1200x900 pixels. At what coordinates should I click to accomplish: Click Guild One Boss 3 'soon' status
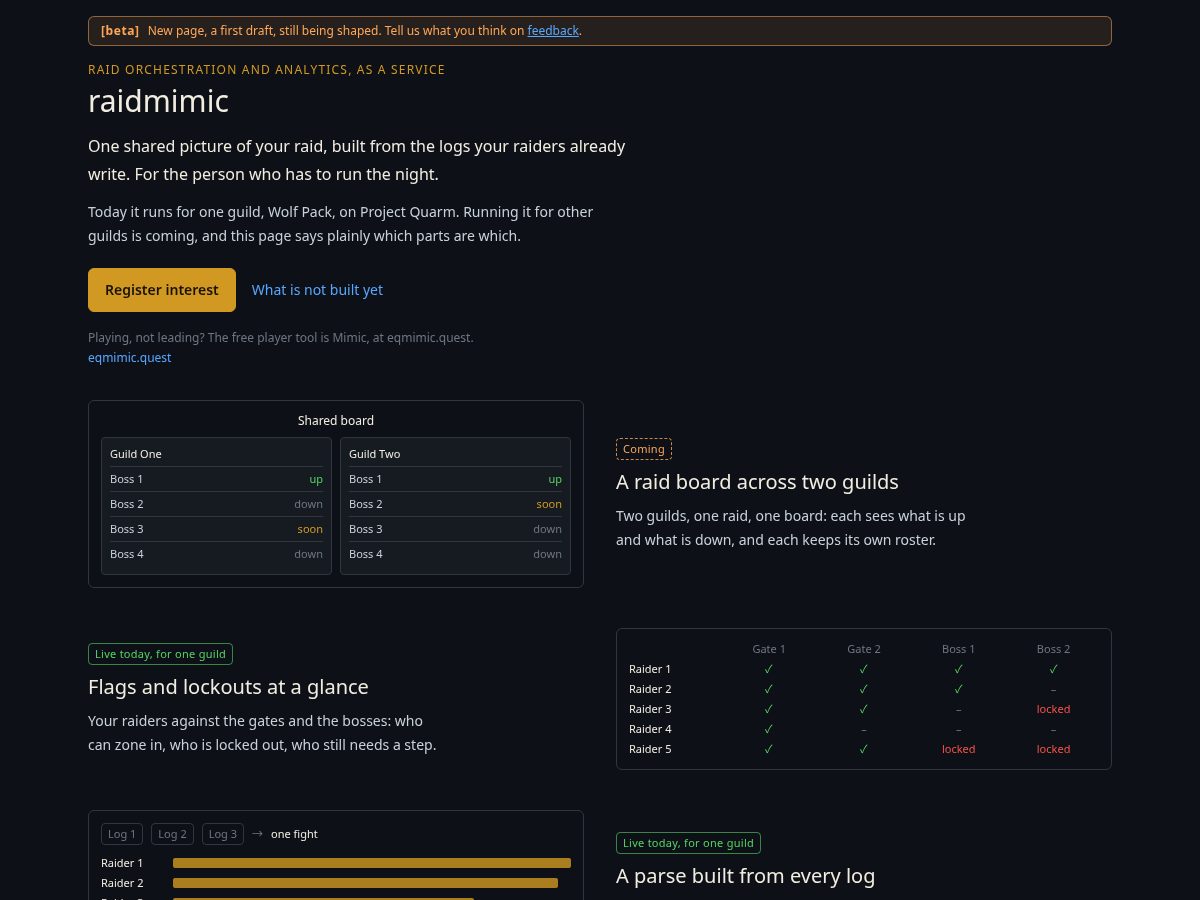click(310, 529)
